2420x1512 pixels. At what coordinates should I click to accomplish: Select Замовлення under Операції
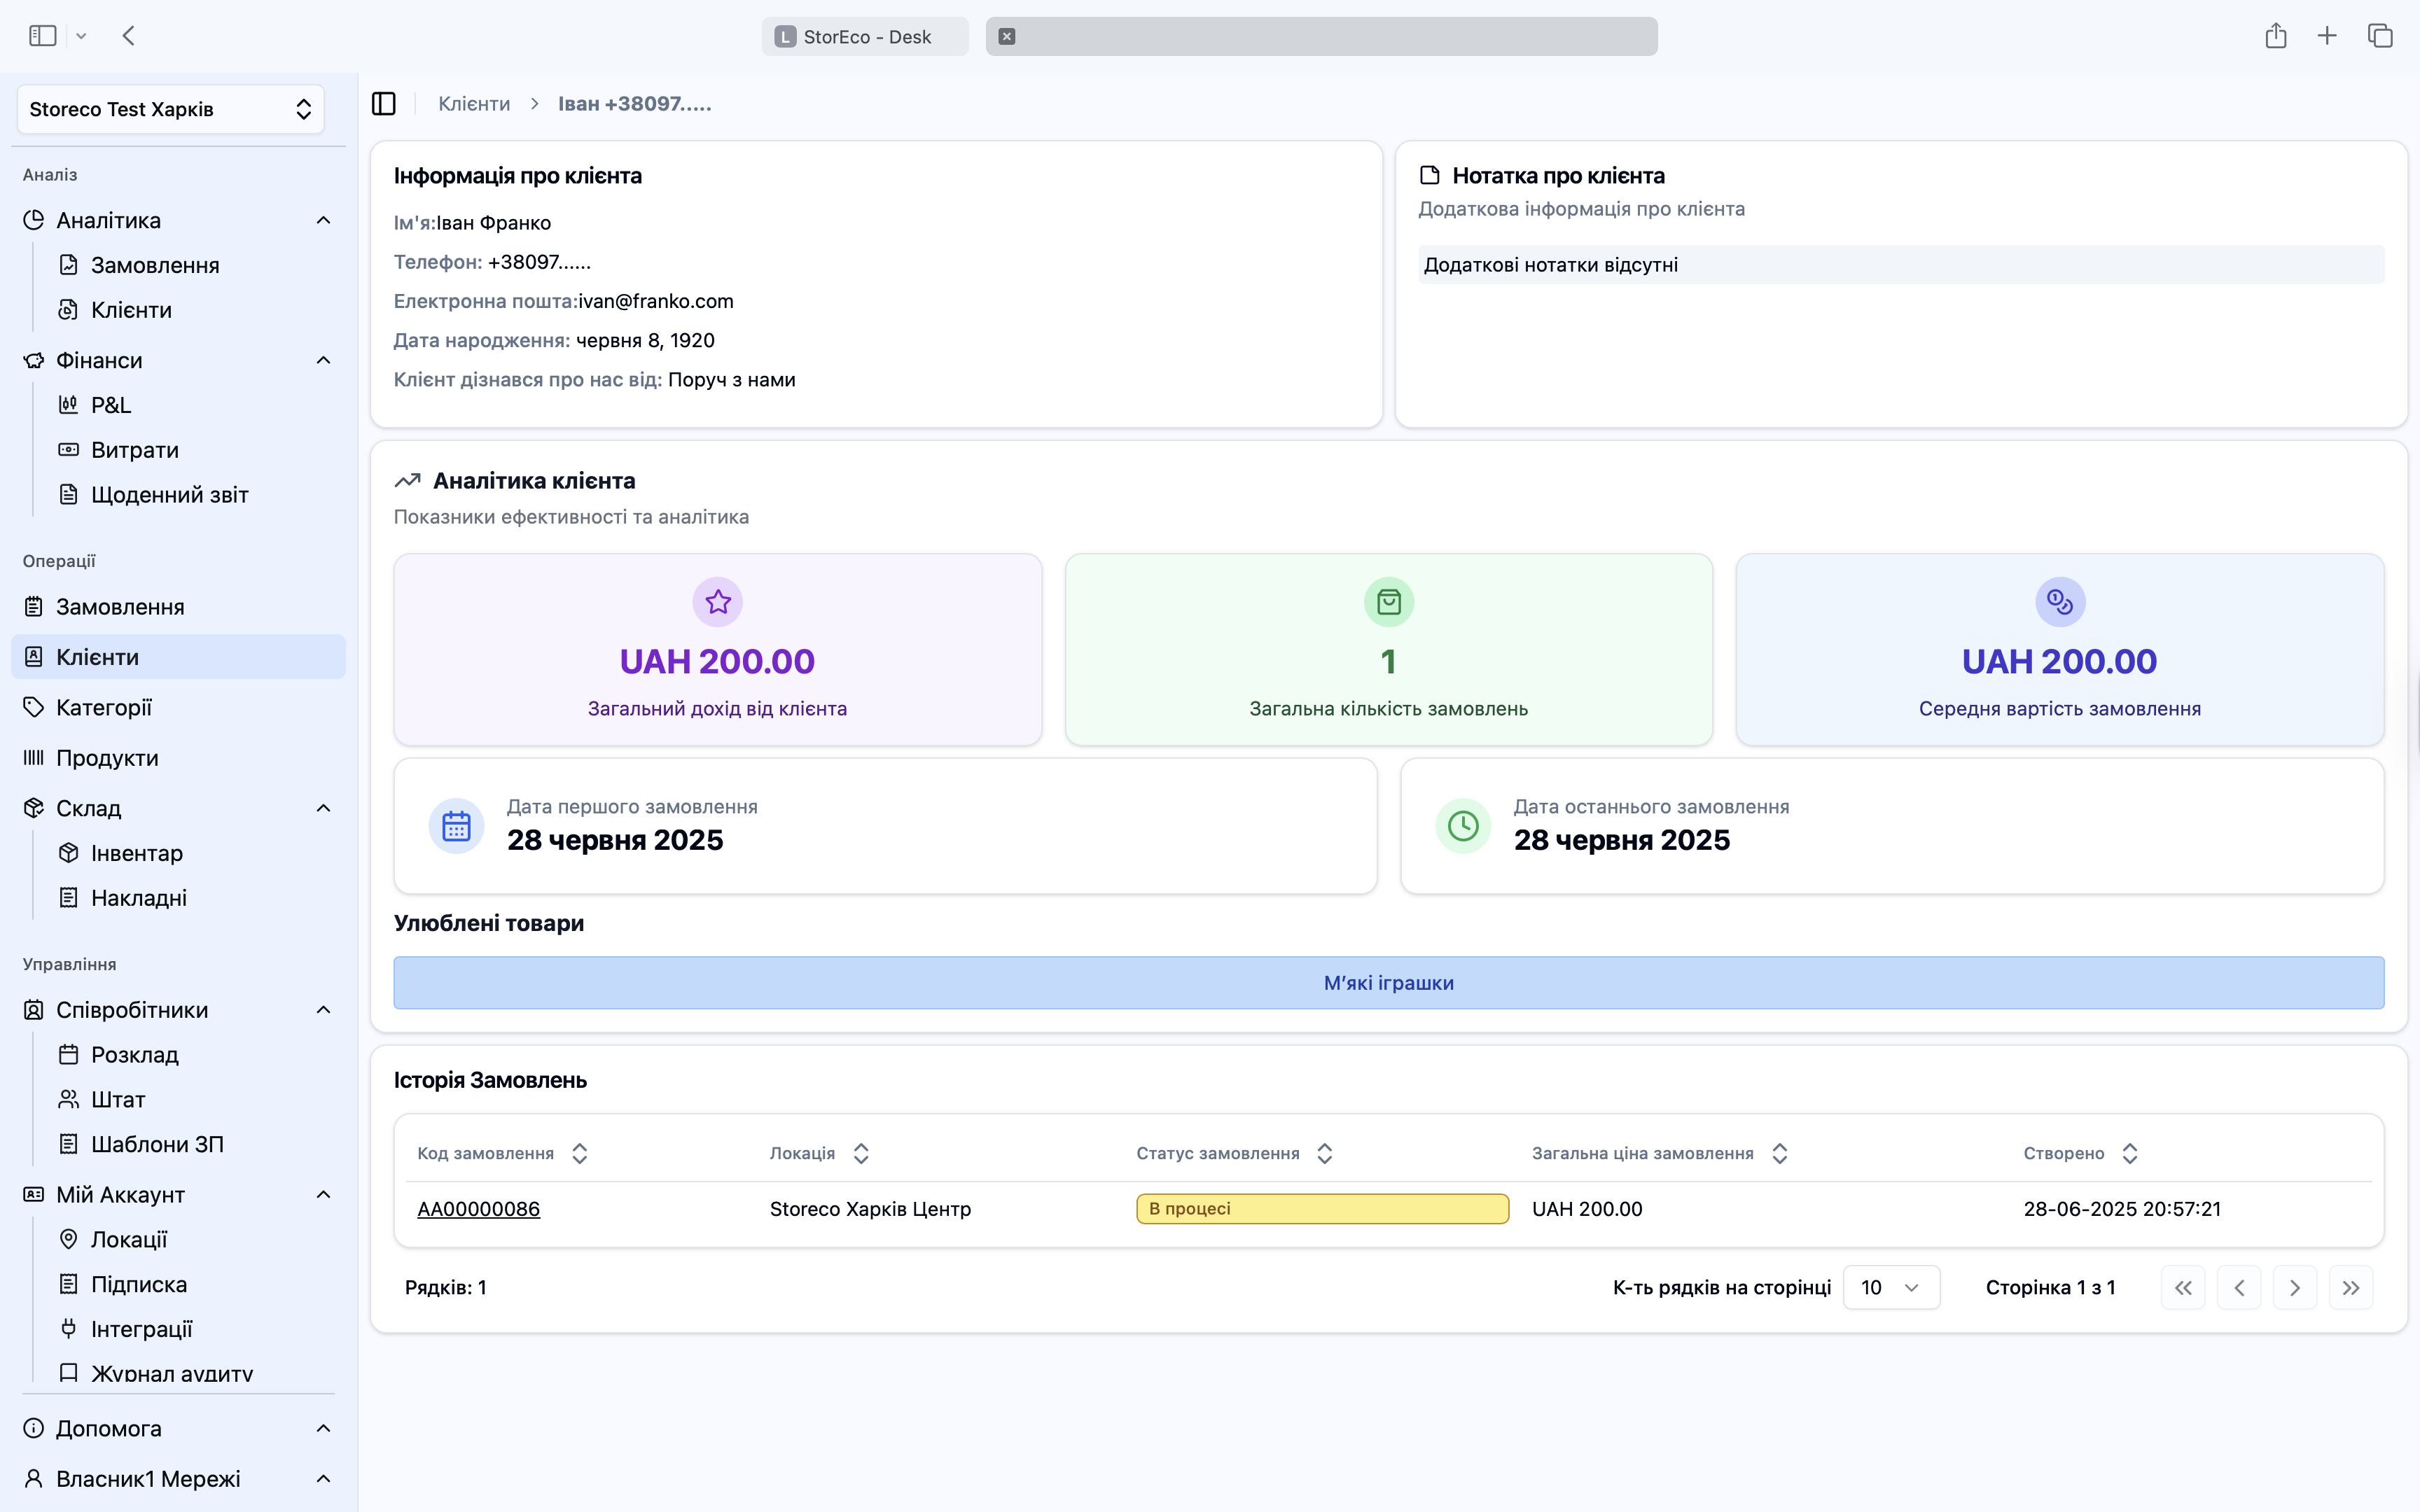(x=120, y=607)
